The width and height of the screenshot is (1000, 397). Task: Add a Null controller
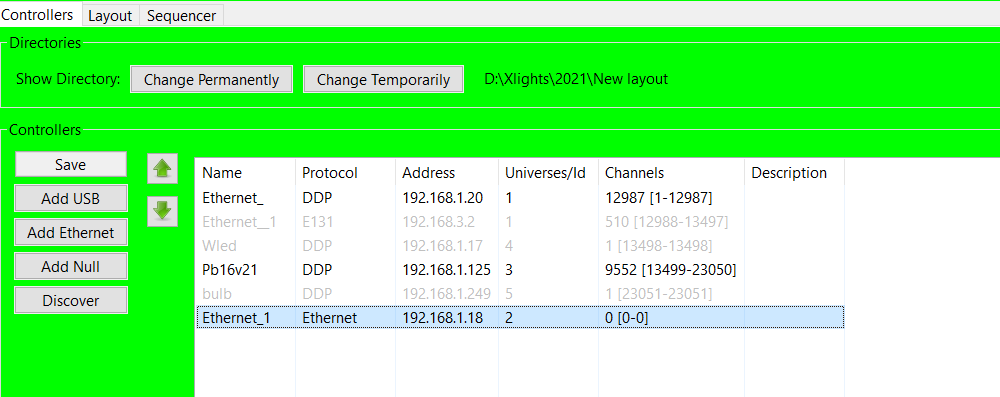pyautogui.click(x=71, y=267)
